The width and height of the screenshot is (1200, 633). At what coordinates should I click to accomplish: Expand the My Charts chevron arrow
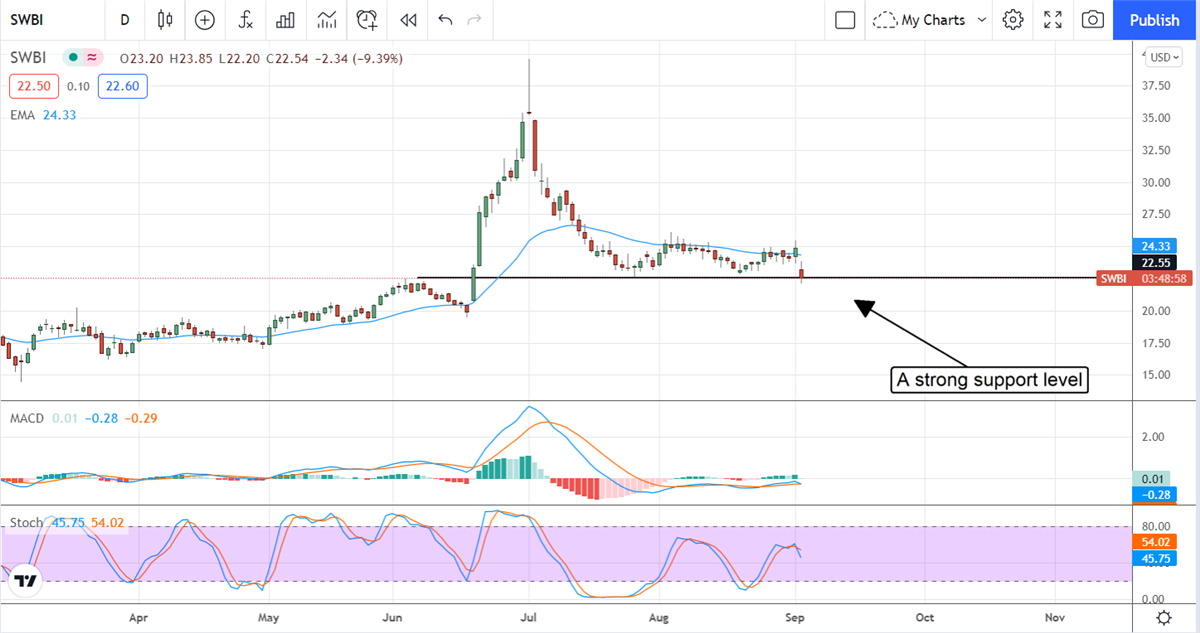coord(981,19)
